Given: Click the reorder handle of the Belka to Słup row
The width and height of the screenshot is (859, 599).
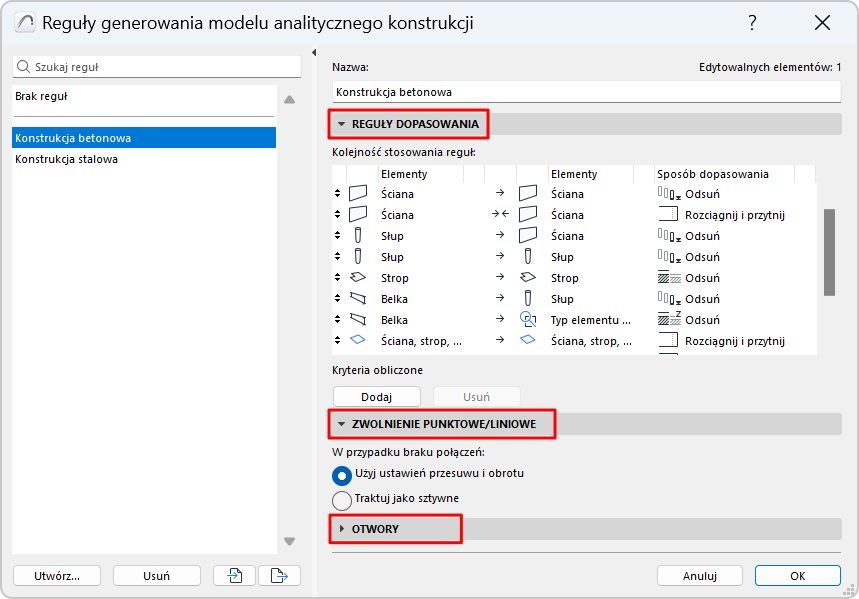Looking at the screenshot, I should (337, 299).
